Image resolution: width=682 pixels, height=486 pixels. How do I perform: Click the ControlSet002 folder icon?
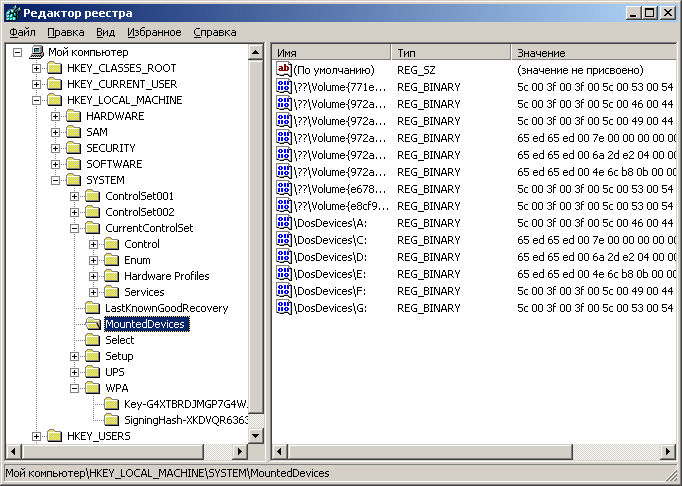pyautogui.click(x=93, y=212)
